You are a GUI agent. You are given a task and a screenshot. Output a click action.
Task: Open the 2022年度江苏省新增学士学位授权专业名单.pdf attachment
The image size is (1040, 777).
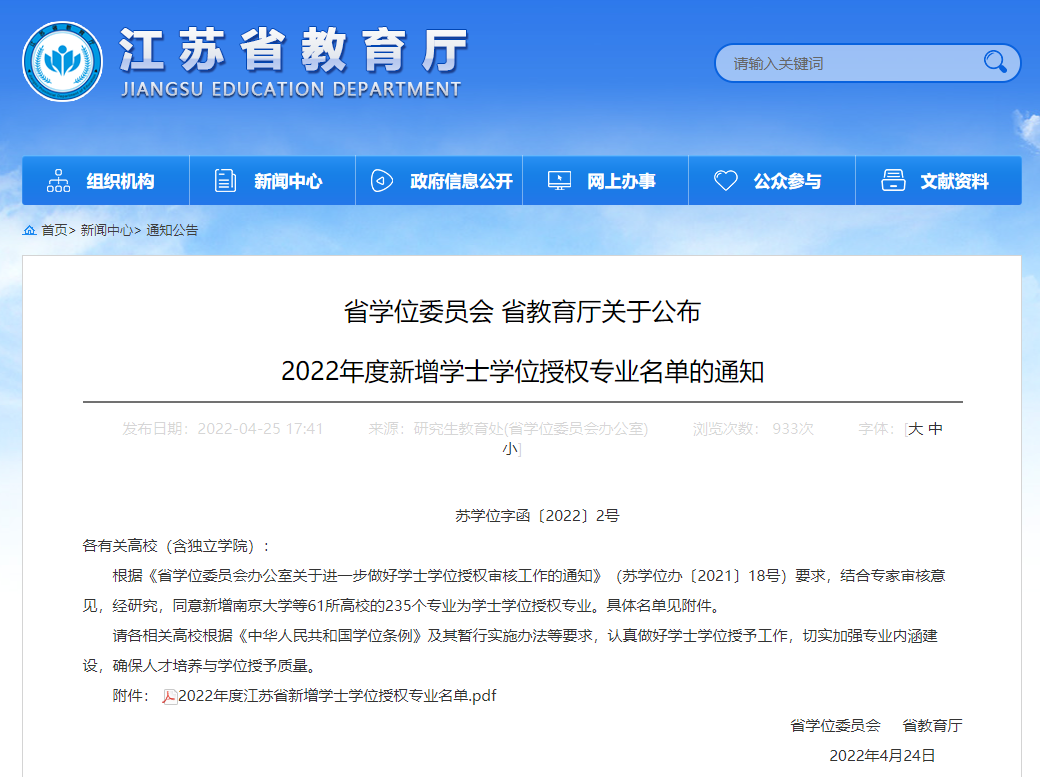coord(337,696)
